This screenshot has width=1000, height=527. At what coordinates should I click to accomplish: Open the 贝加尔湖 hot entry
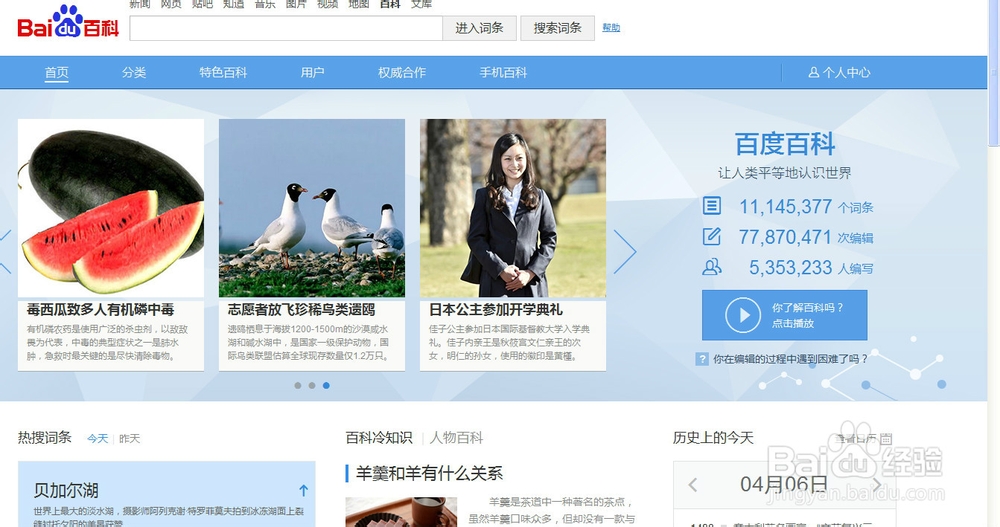pyautogui.click(x=66, y=491)
